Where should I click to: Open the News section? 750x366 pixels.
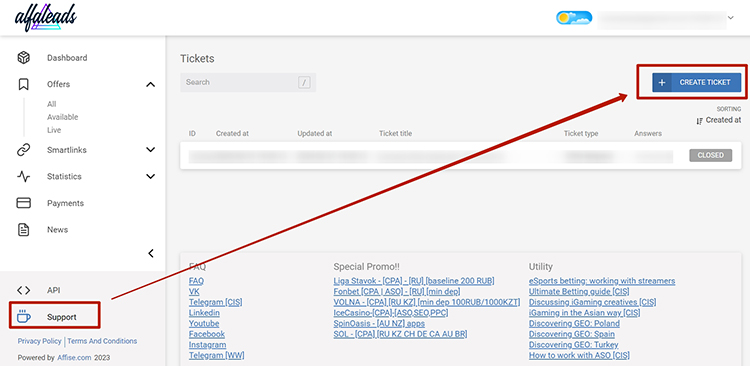(x=57, y=230)
